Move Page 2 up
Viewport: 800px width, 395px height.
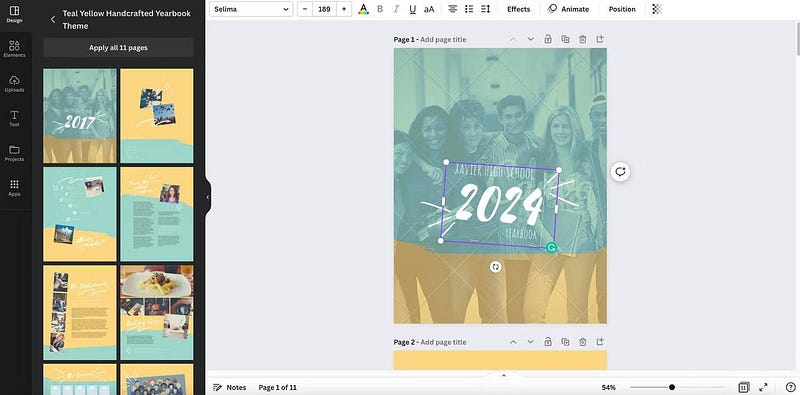click(513, 342)
